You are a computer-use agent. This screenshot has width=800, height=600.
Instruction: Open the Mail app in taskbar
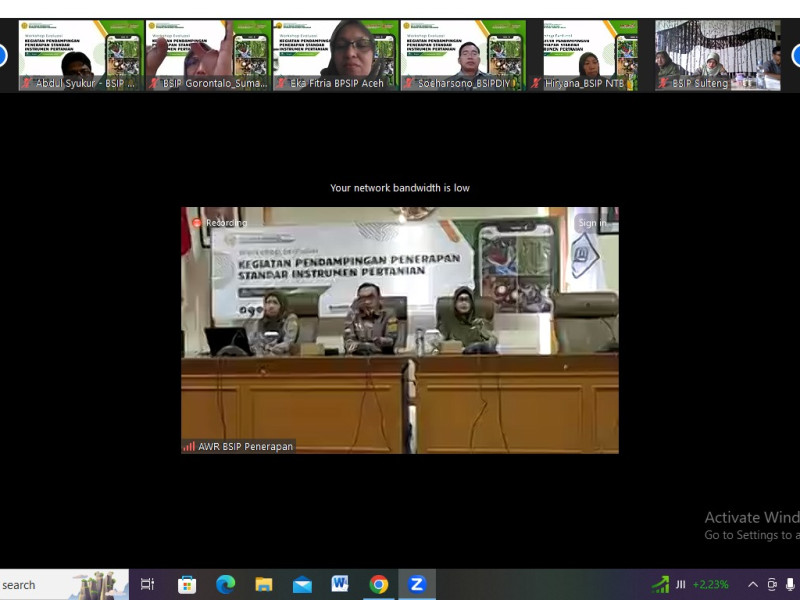pos(302,584)
